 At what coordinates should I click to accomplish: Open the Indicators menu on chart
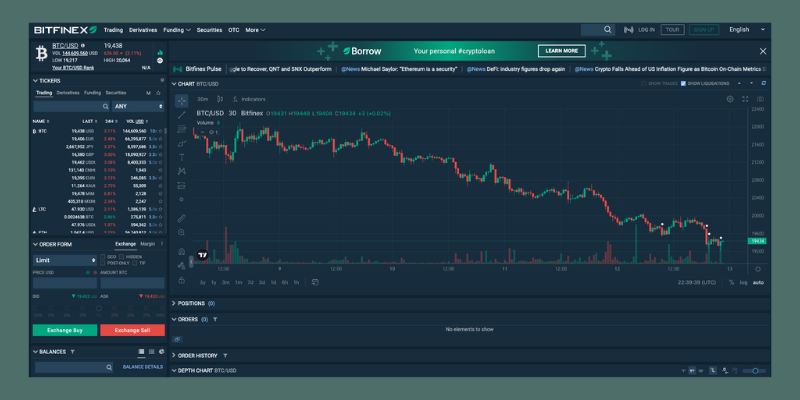(x=250, y=99)
